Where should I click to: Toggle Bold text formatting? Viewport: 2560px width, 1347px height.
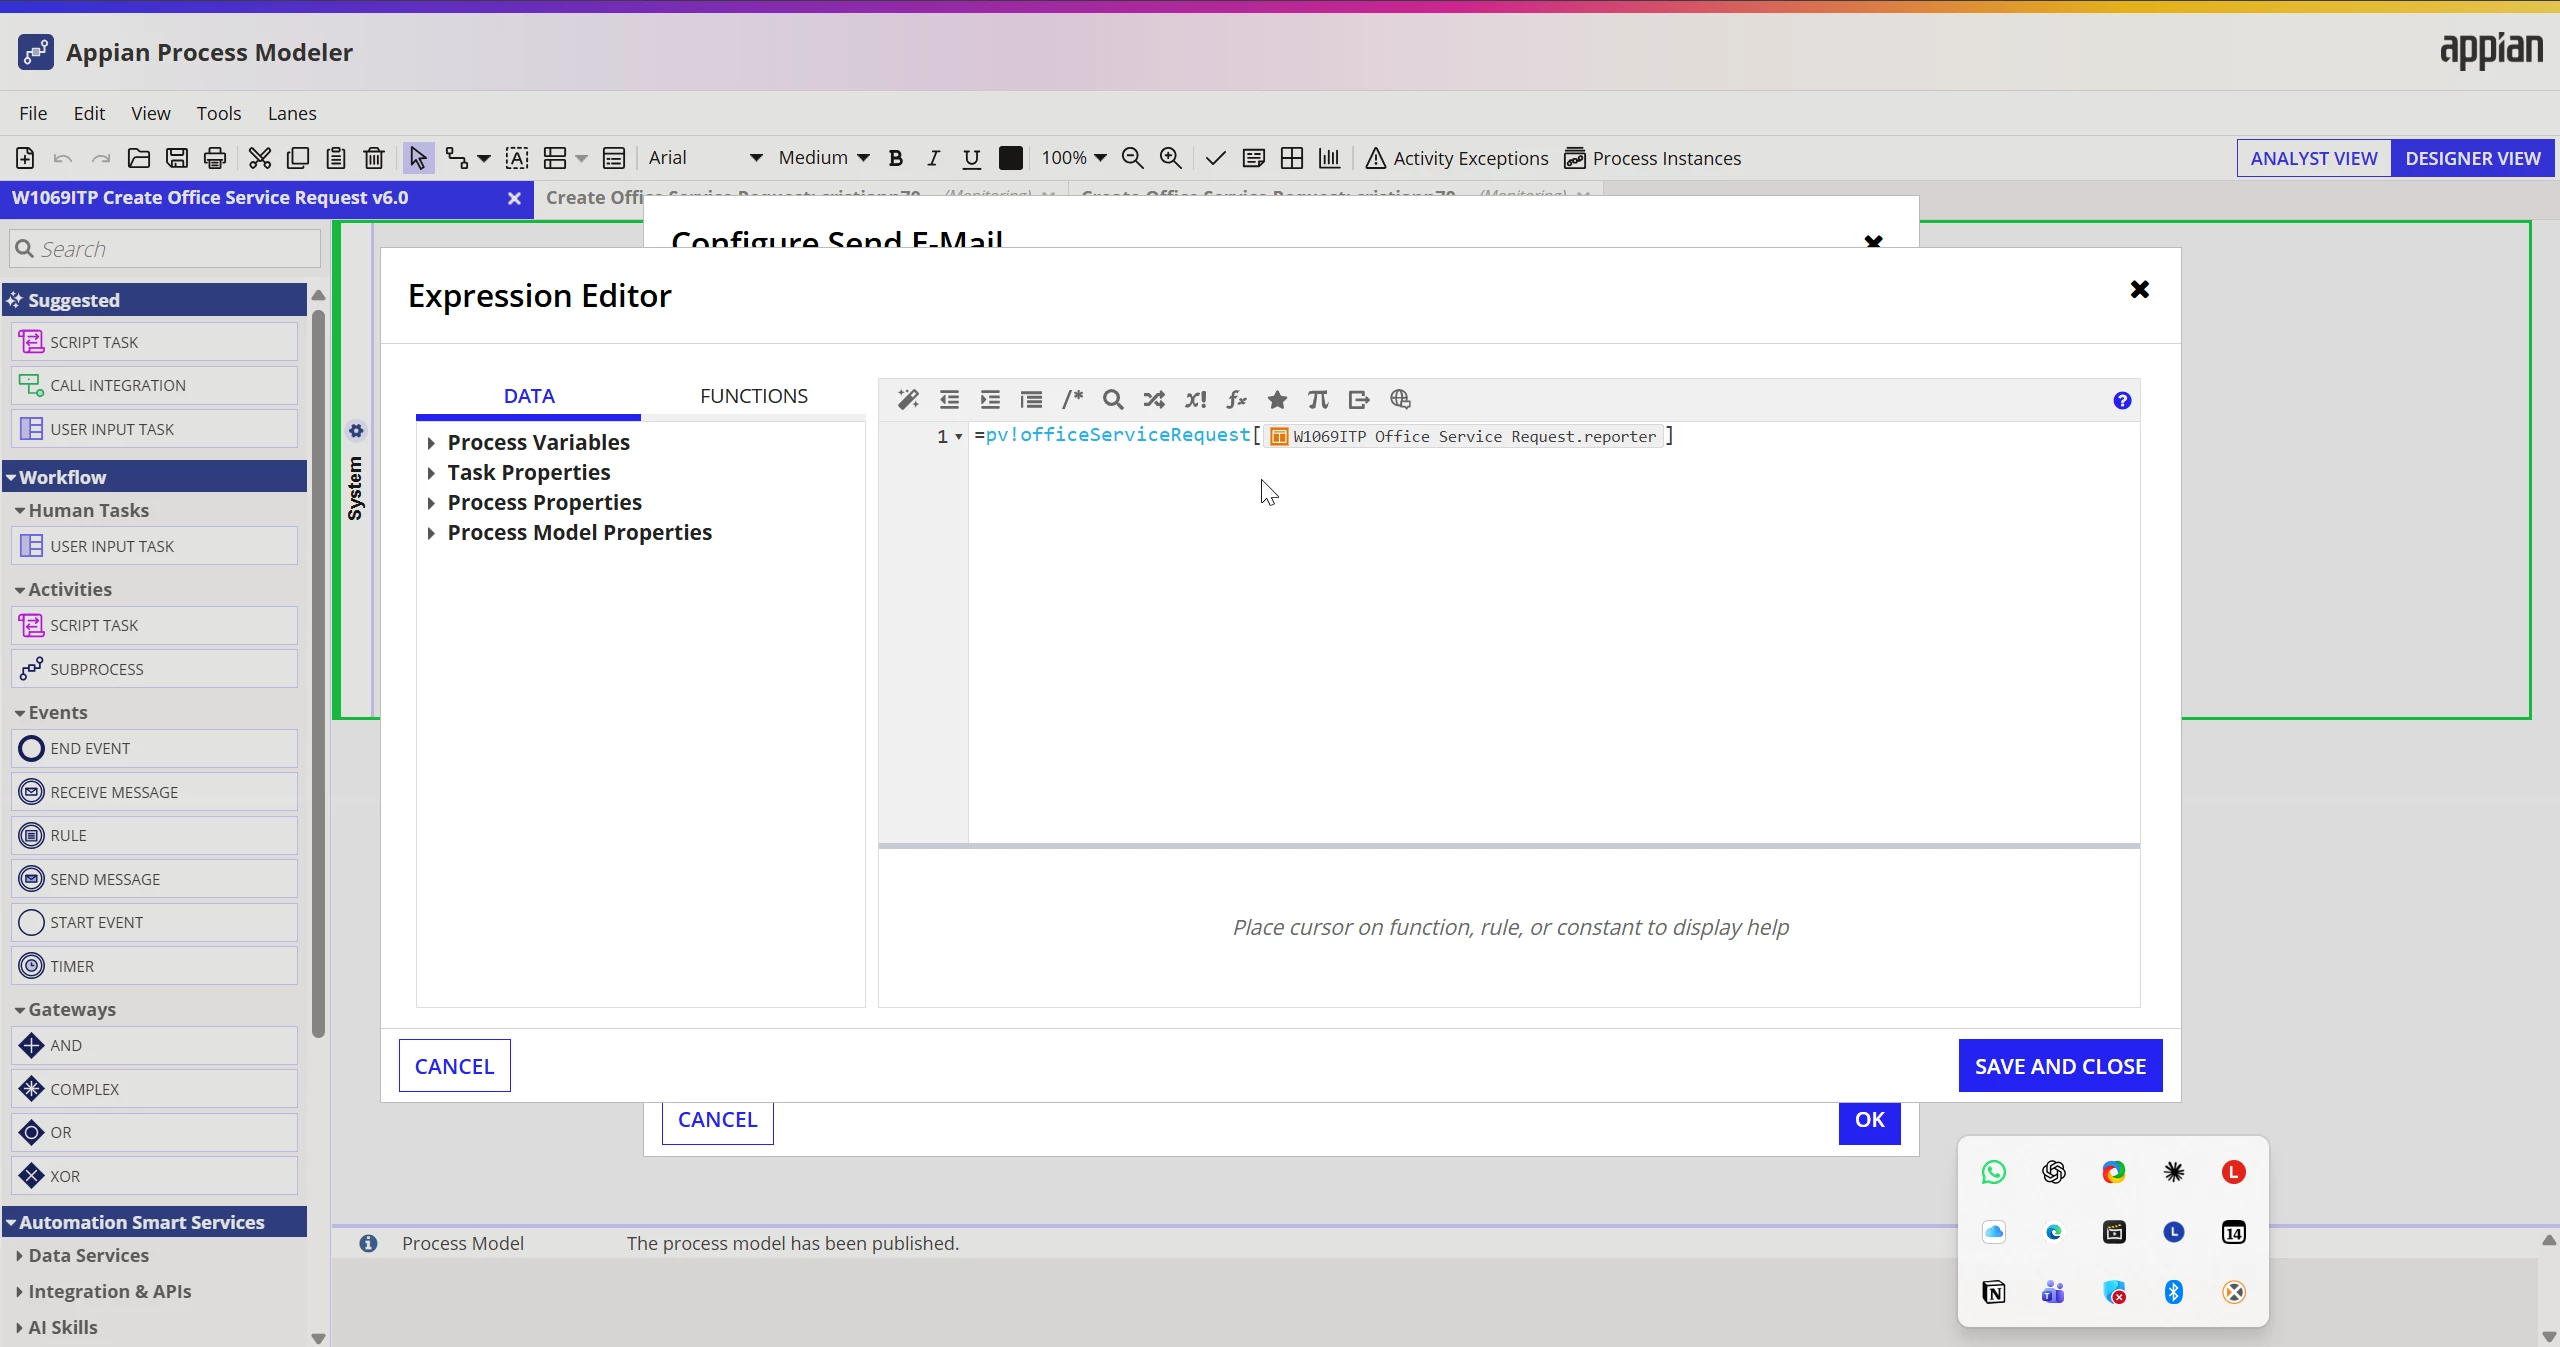896,158
